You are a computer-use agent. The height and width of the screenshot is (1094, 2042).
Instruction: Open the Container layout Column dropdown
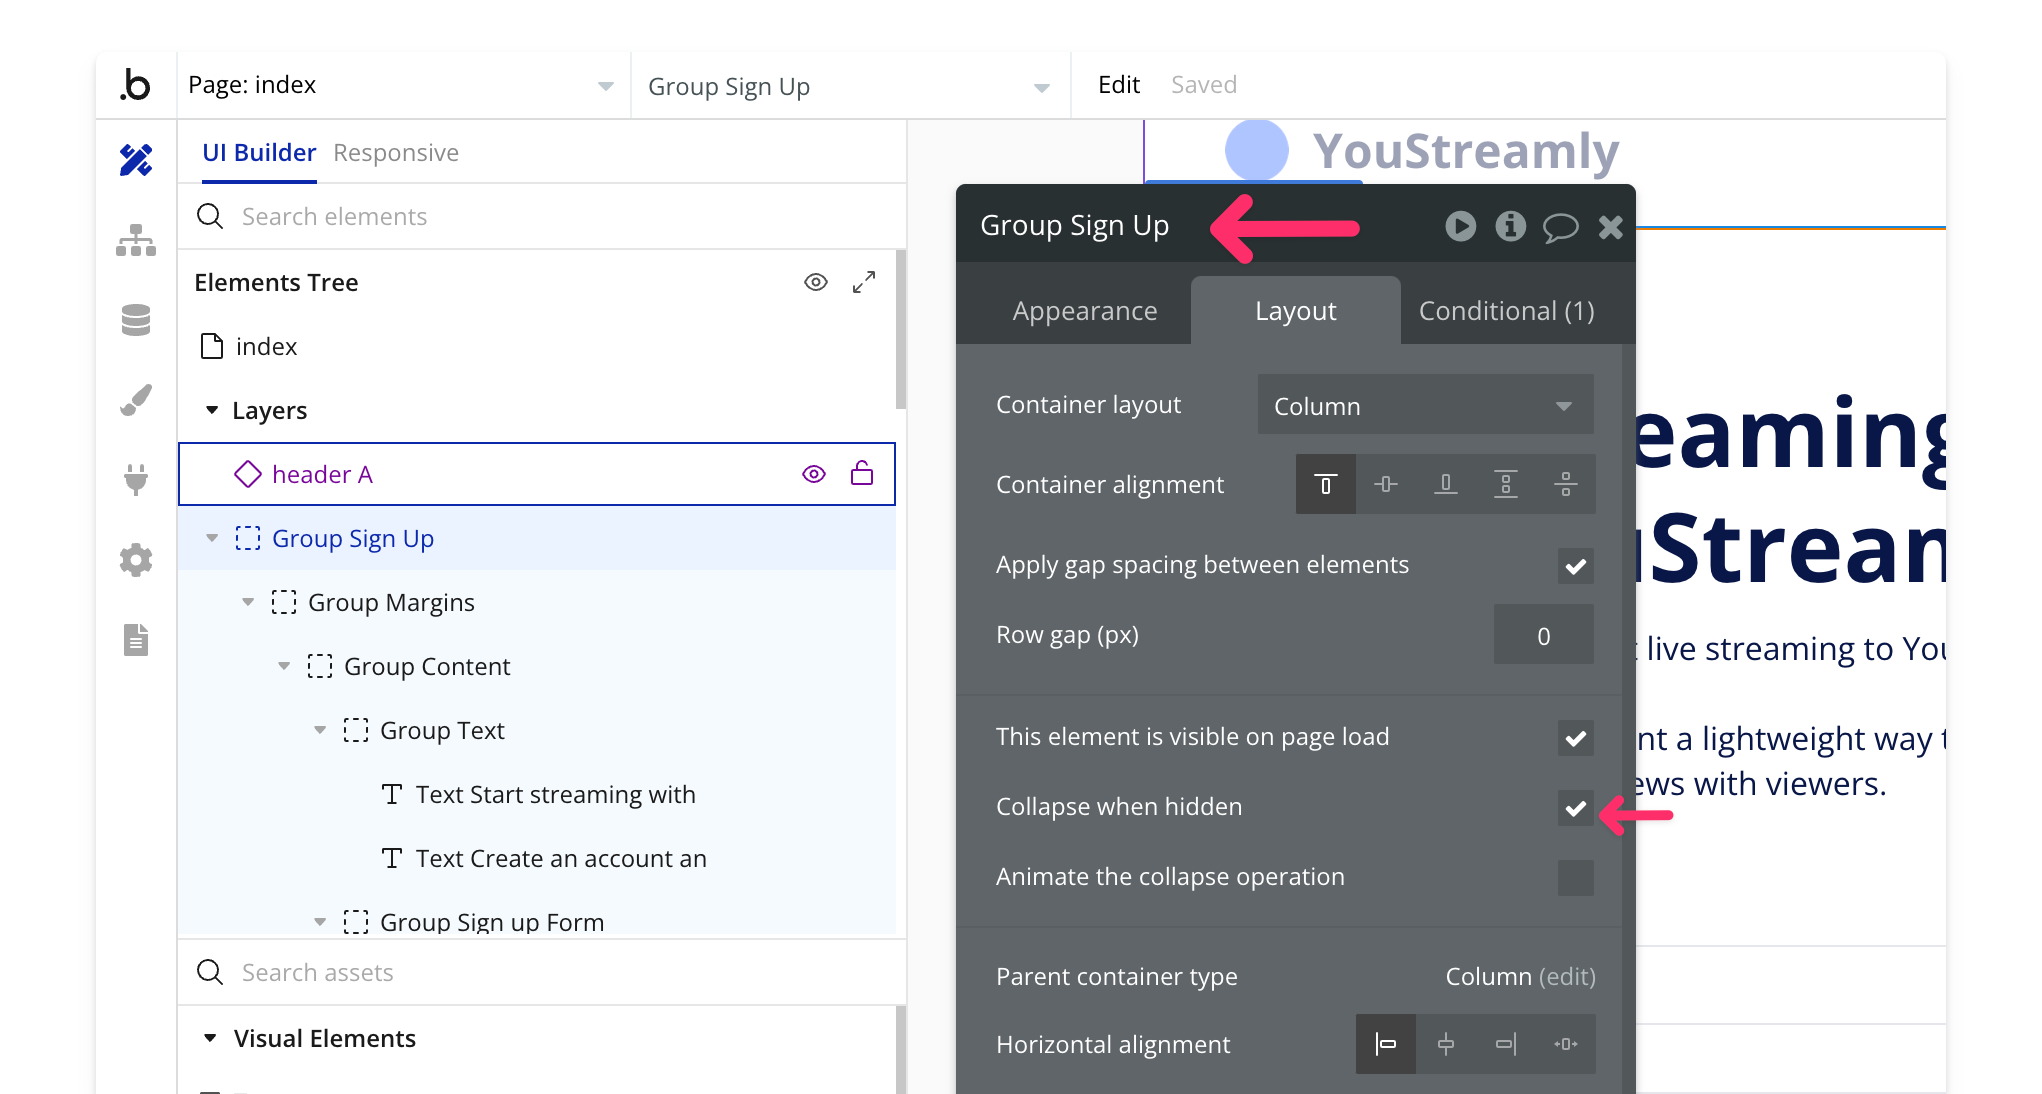pyautogui.click(x=1424, y=406)
